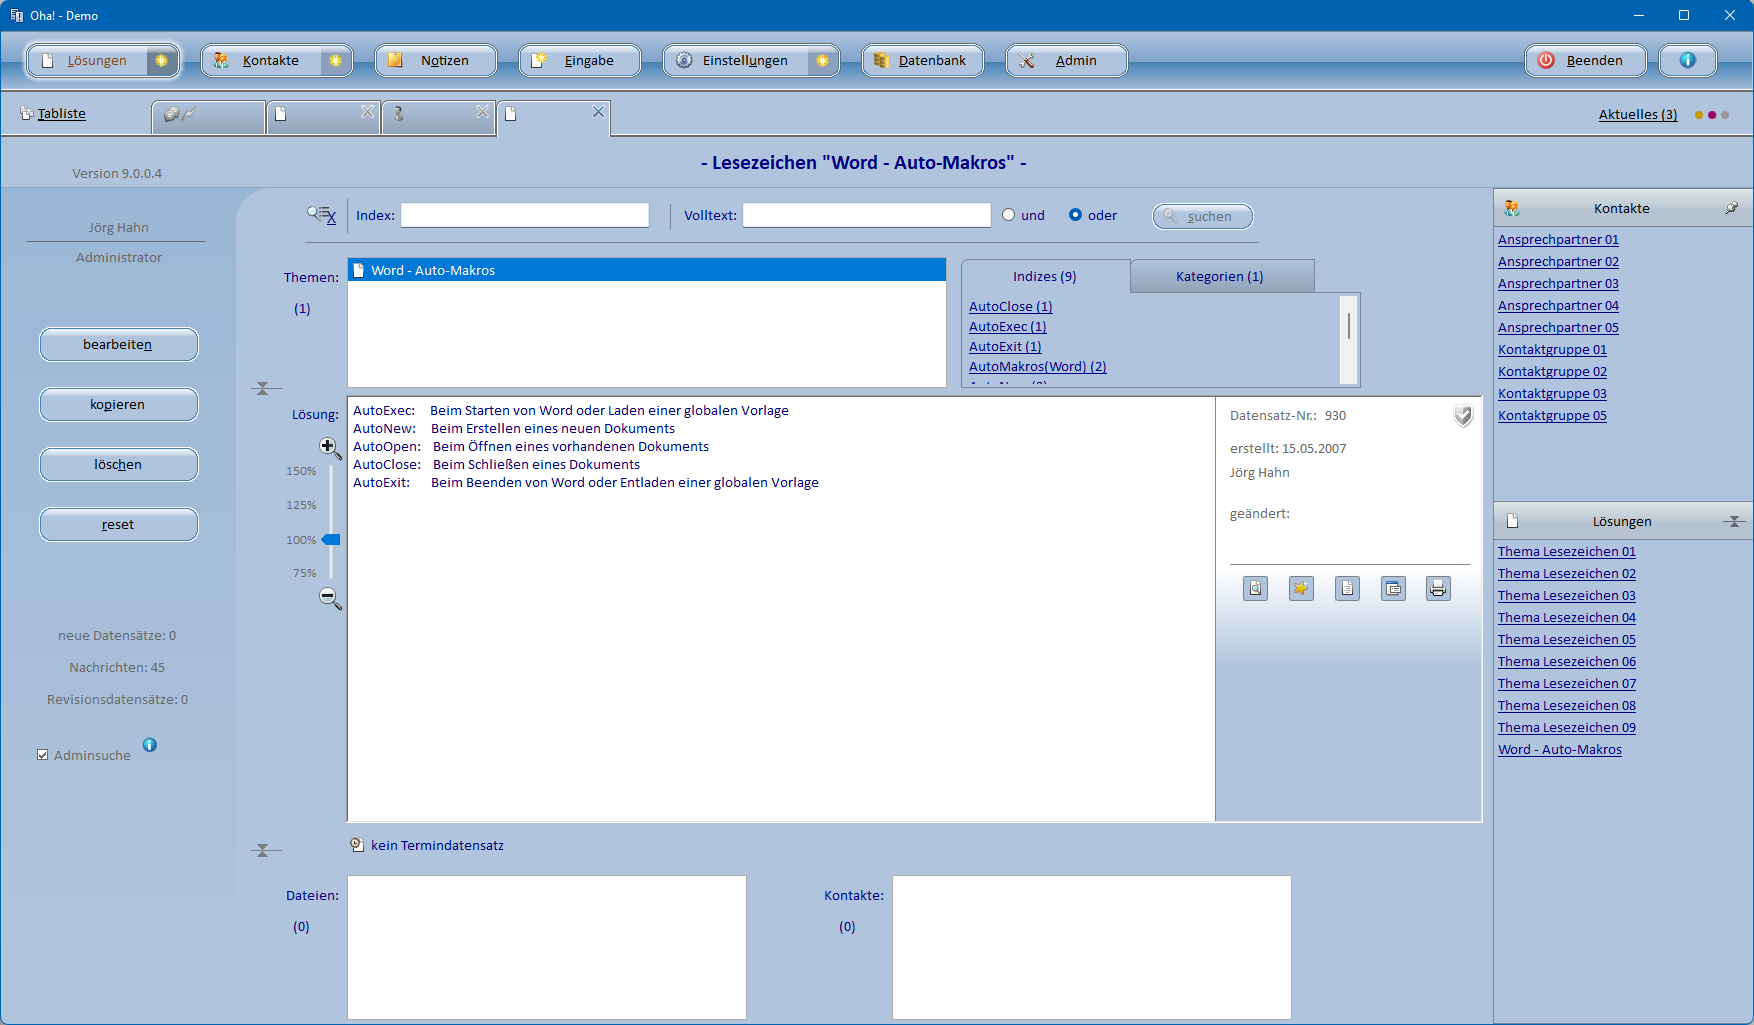Screen dimensions: 1754x1025
Task: Click the zoom-out magnifier below the slider
Action: point(329,598)
